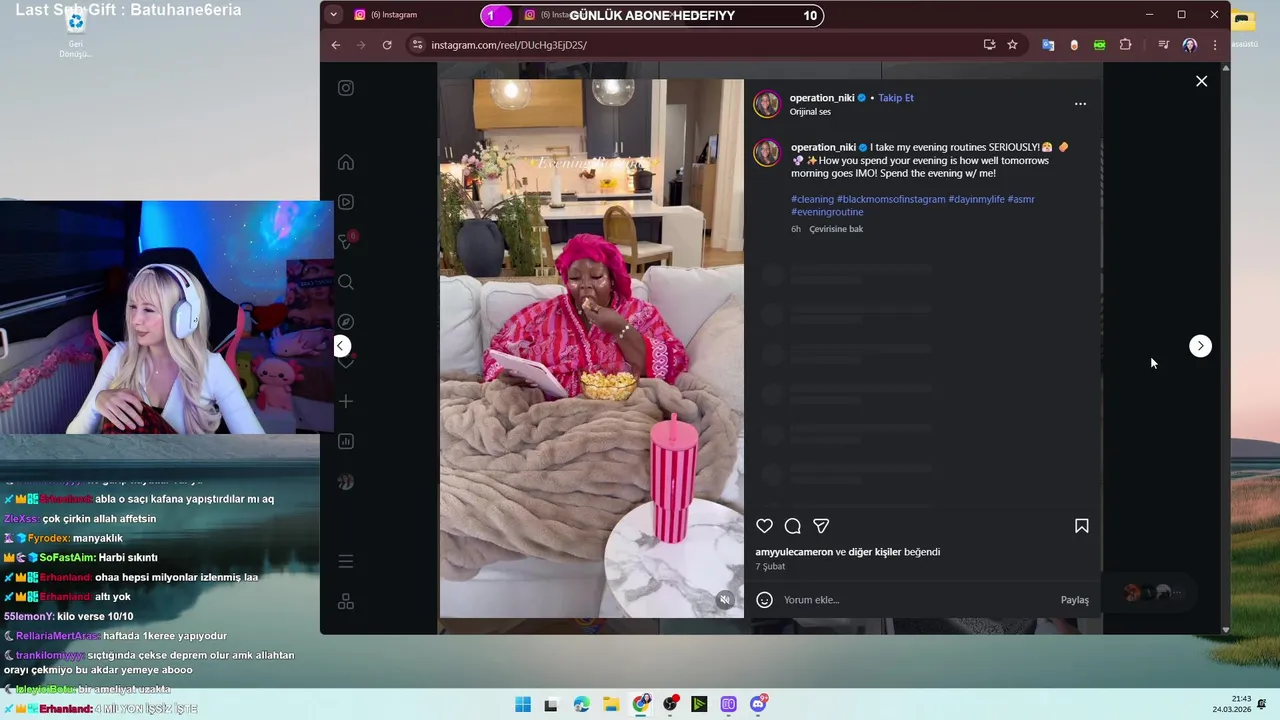Open the #blackmomsofinstagram hashtag

[891, 199]
